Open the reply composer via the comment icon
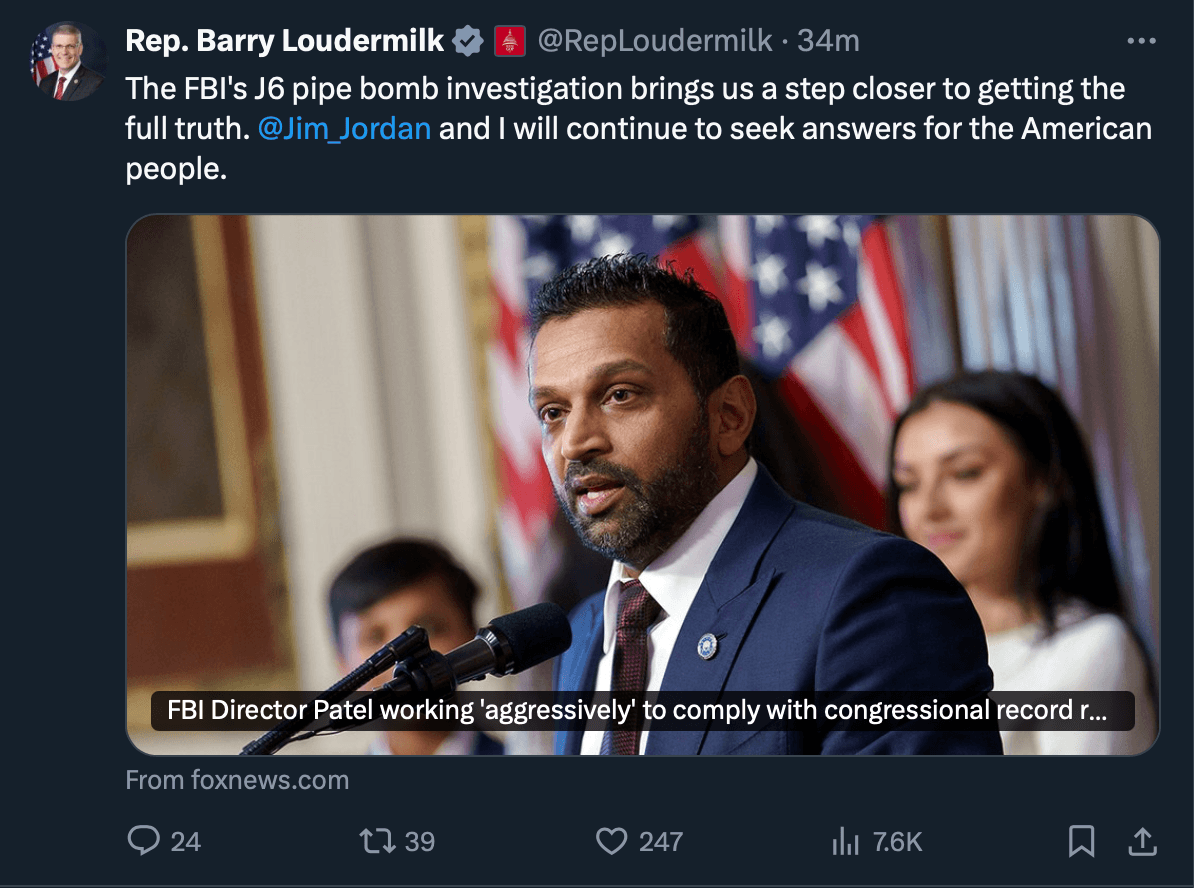 (144, 841)
